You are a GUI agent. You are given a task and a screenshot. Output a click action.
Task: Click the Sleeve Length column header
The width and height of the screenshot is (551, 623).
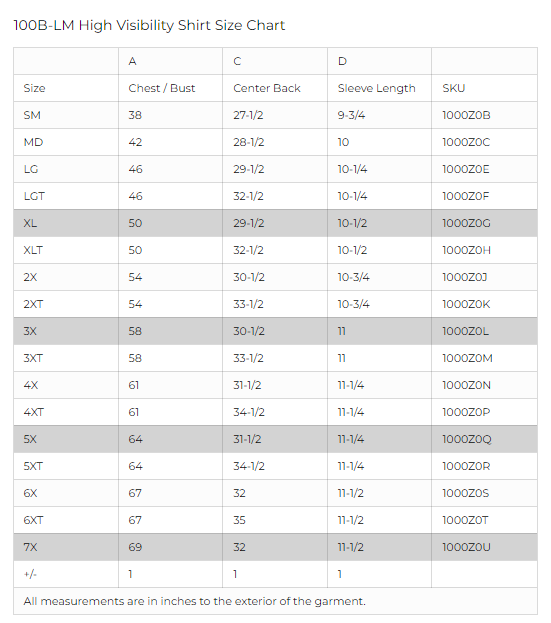pyautogui.click(x=376, y=88)
